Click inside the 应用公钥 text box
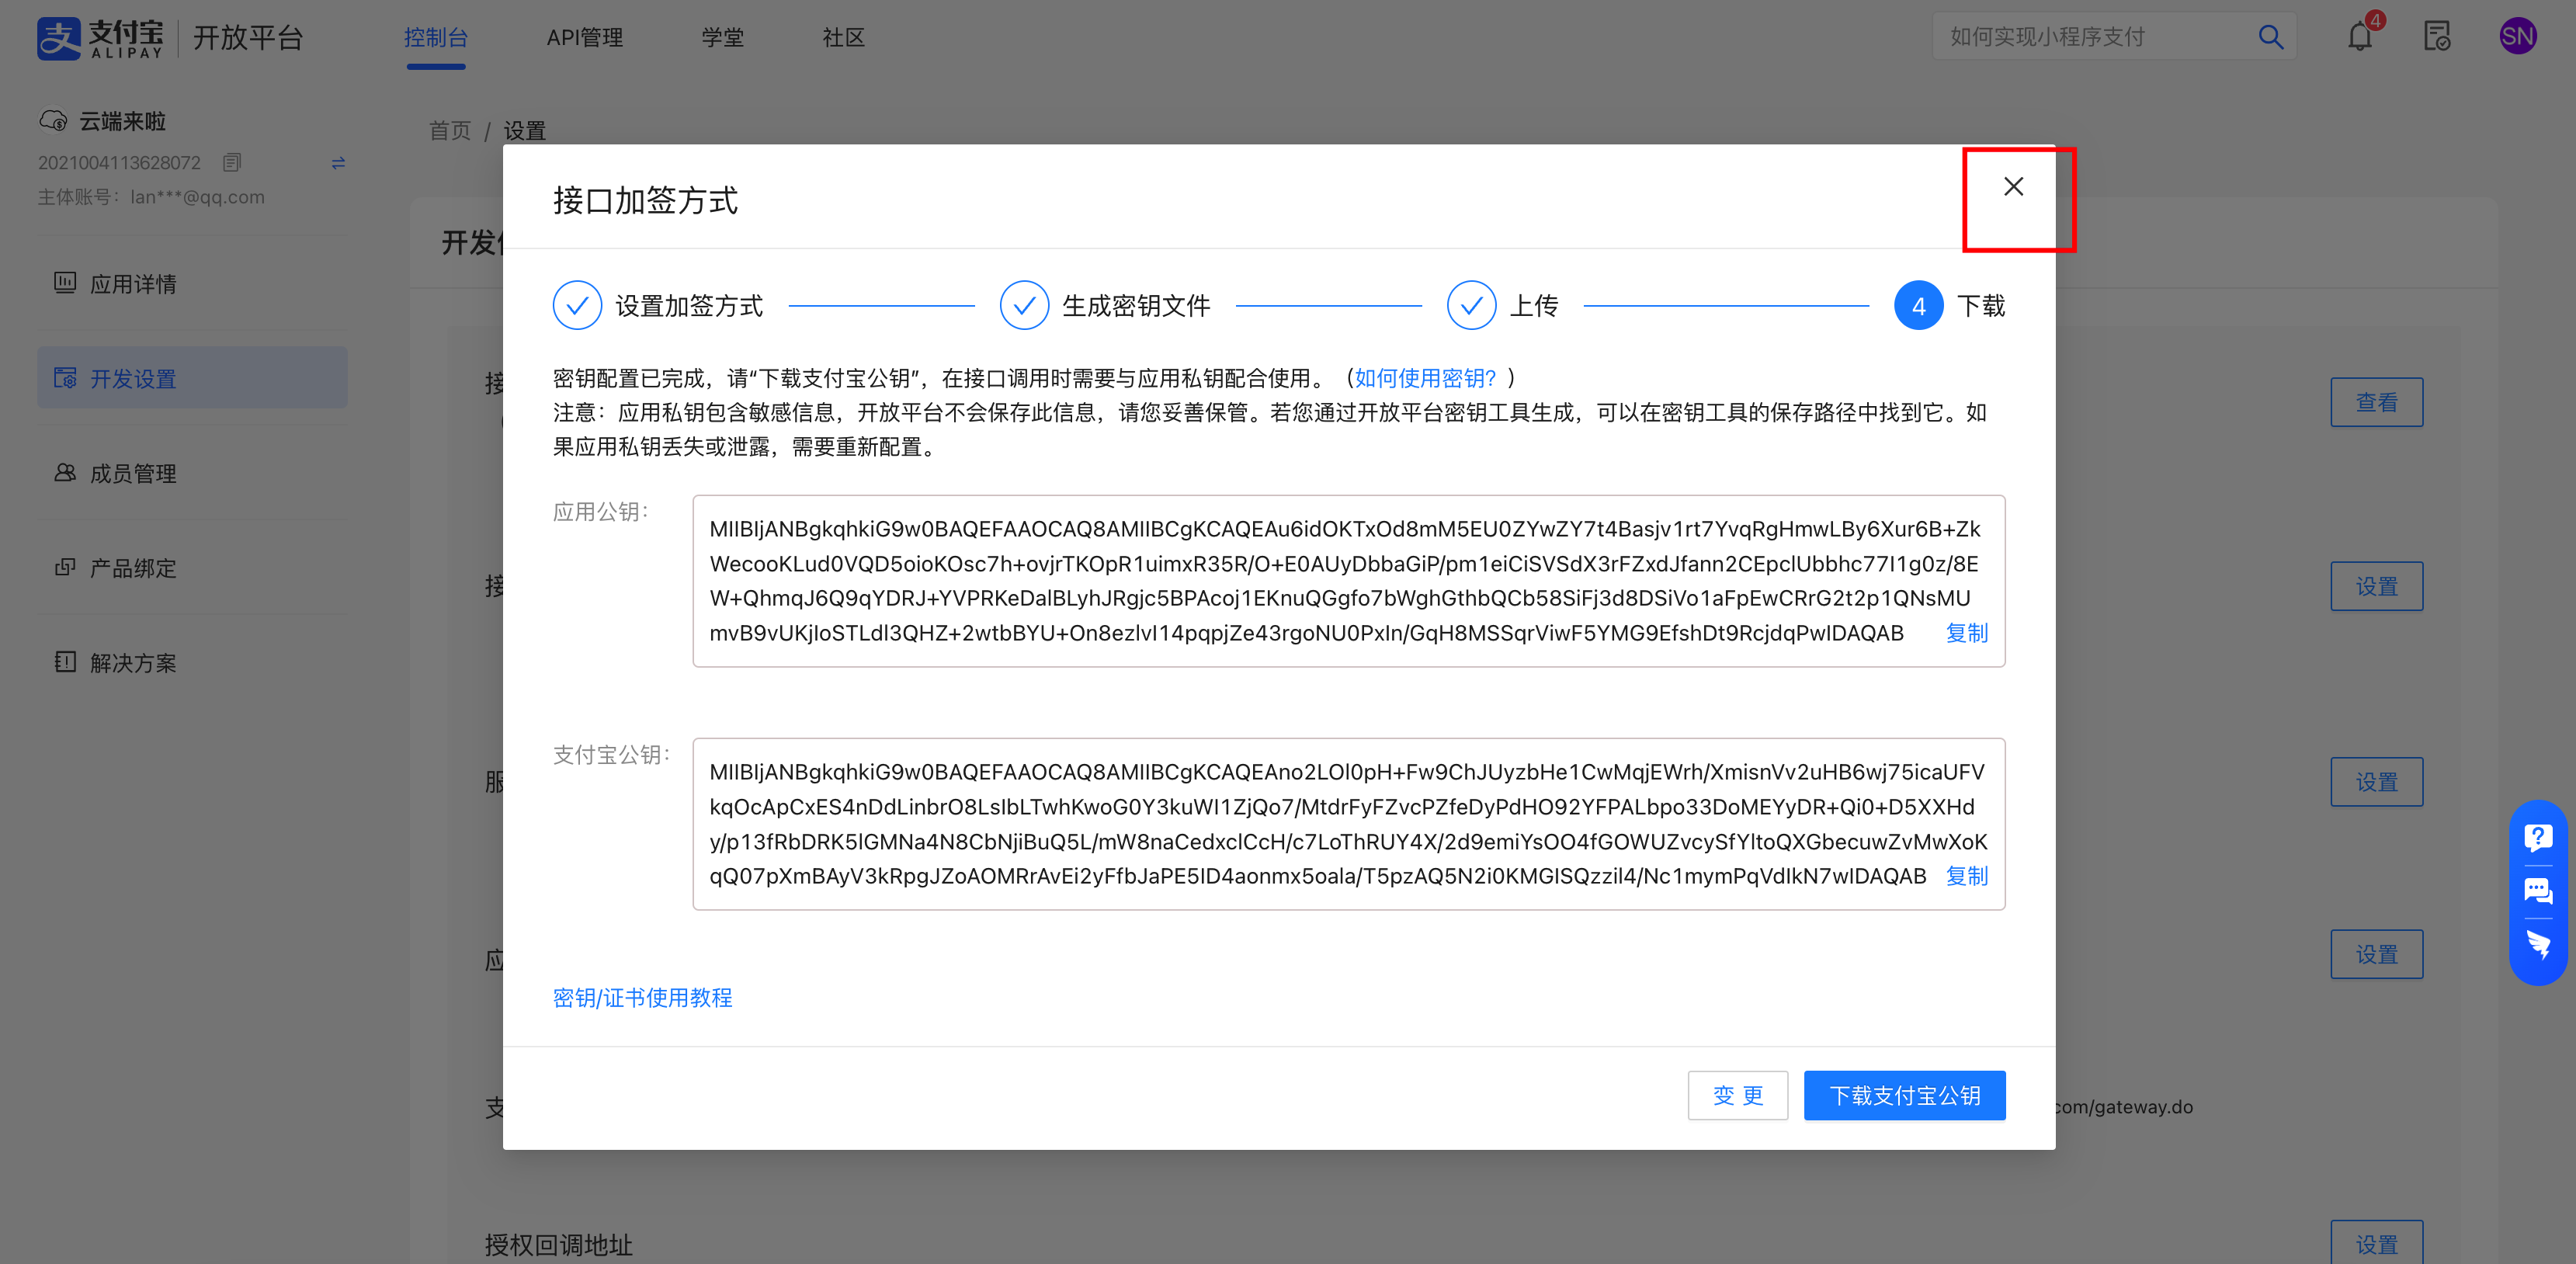The height and width of the screenshot is (1264, 2576). pos(1348,581)
